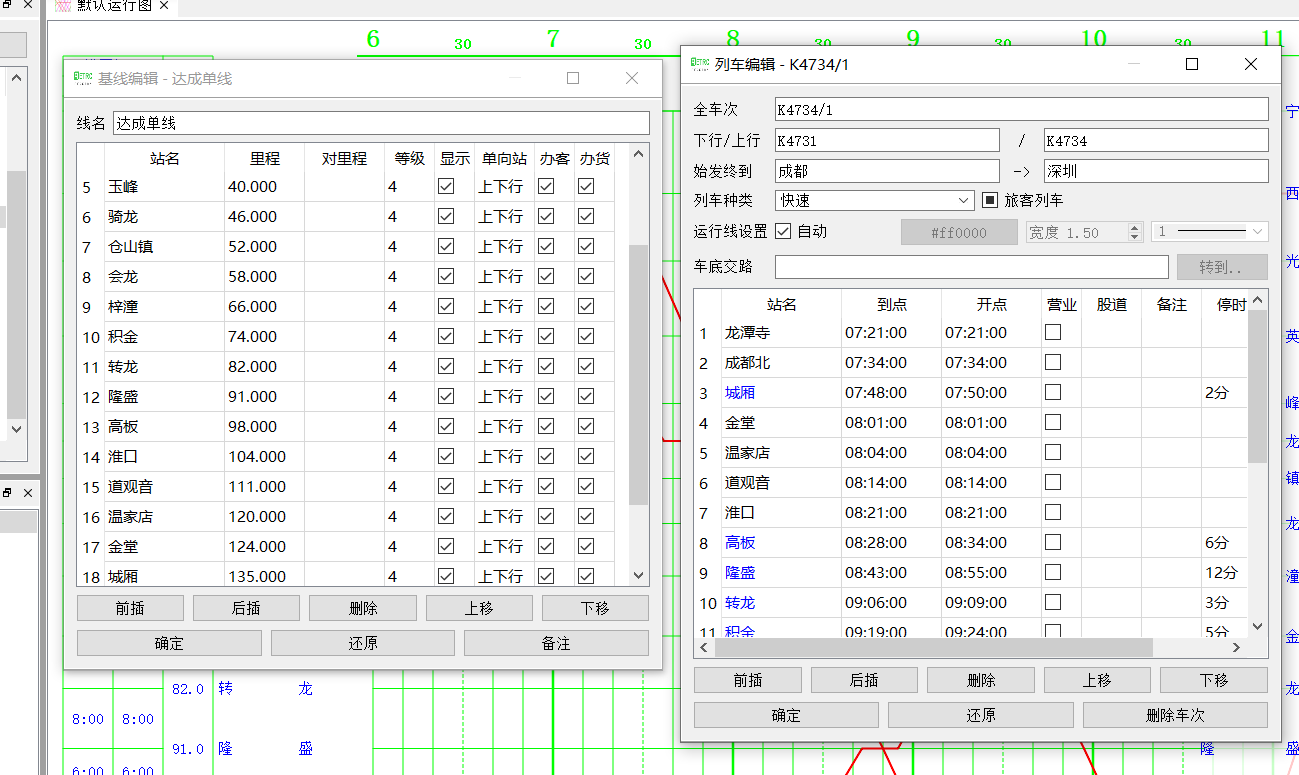Toggle 显示 checkbox for 玉峰 station
Image resolution: width=1299 pixels, height=775 pixels.
(446, 186)
